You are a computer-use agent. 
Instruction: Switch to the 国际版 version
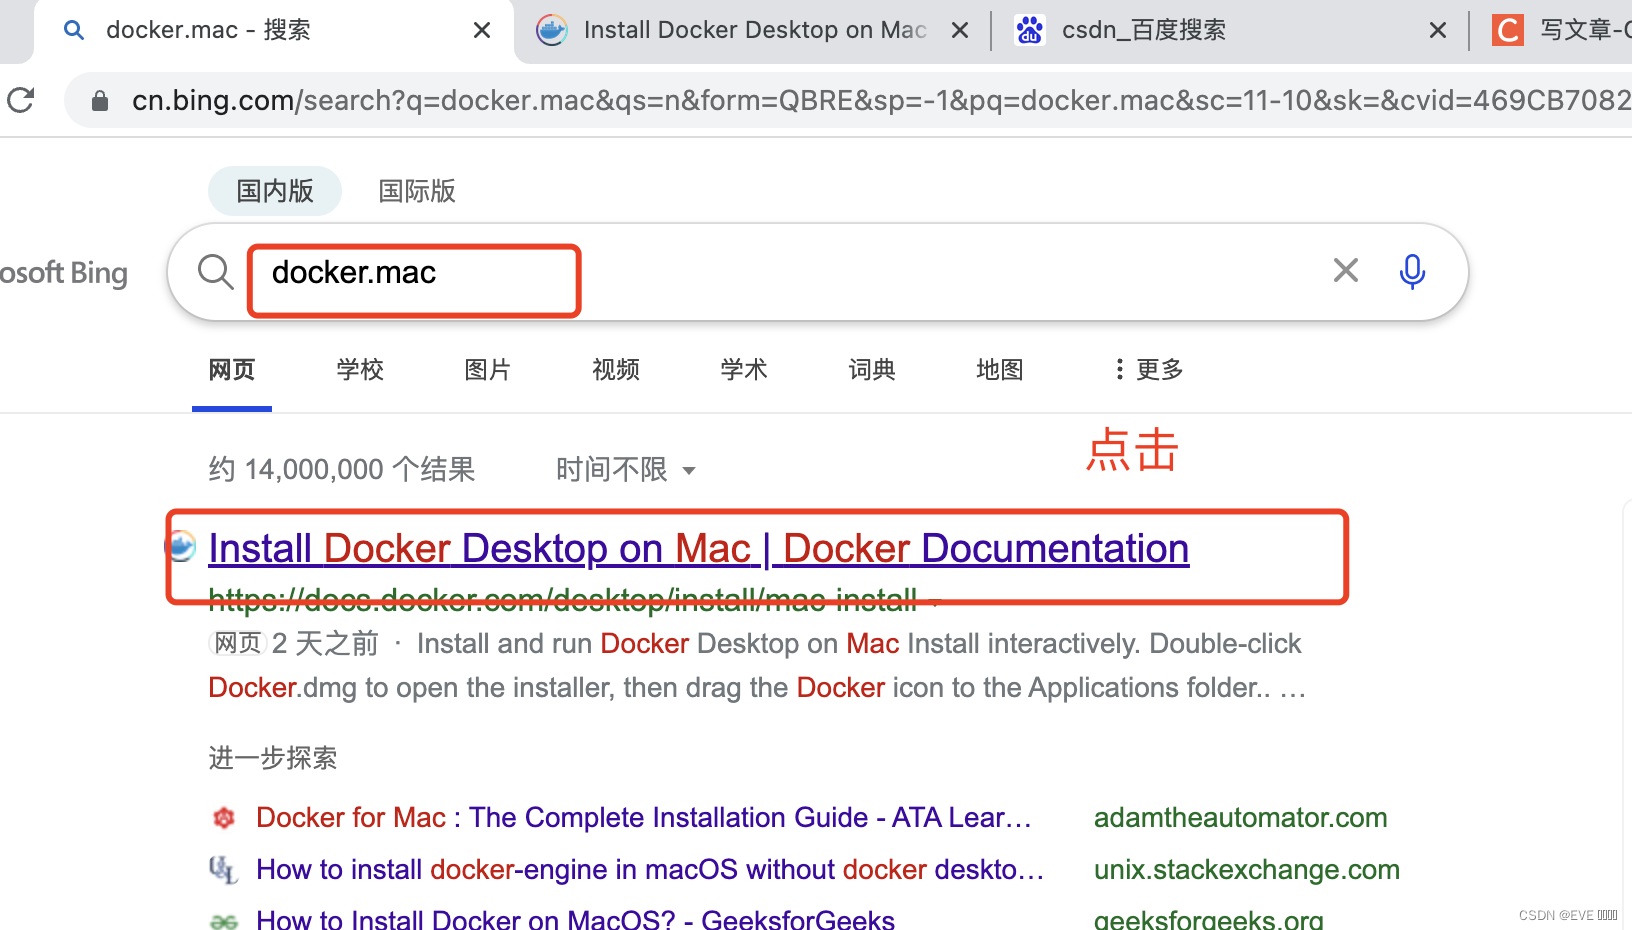[416, 190]
